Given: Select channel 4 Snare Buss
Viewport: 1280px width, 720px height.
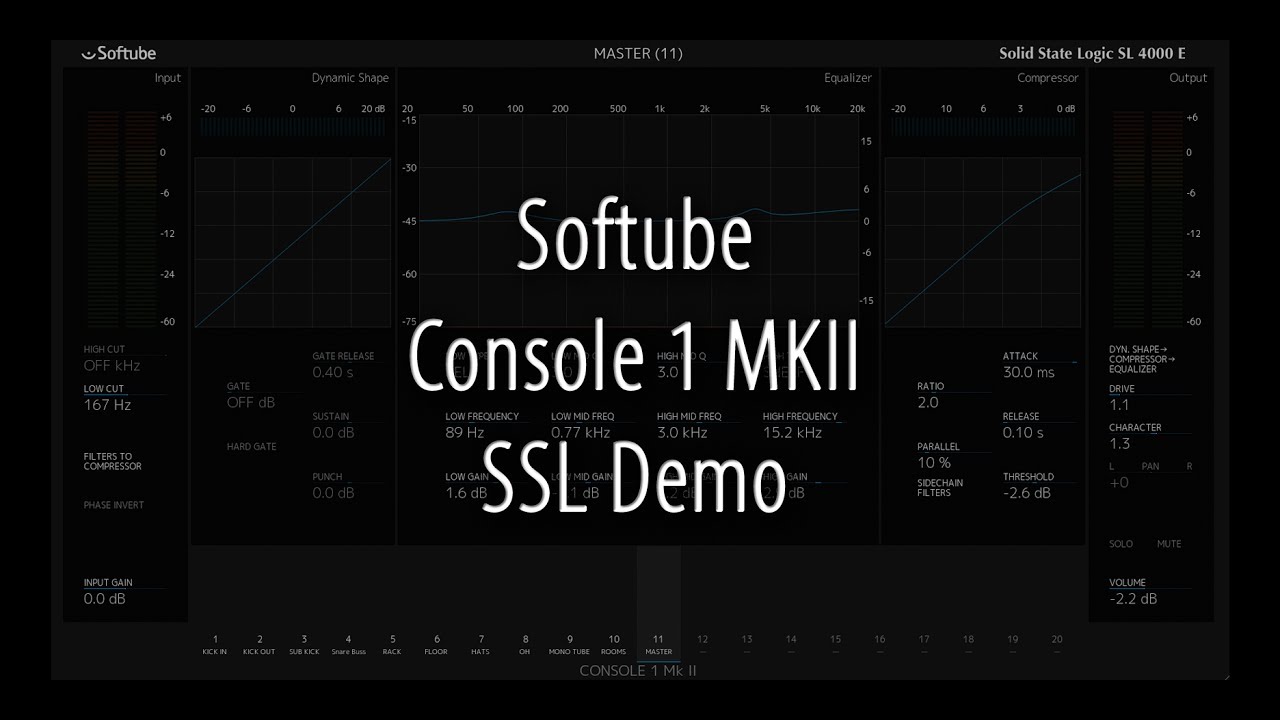Looking at the screenshot, I should [348, 645].
